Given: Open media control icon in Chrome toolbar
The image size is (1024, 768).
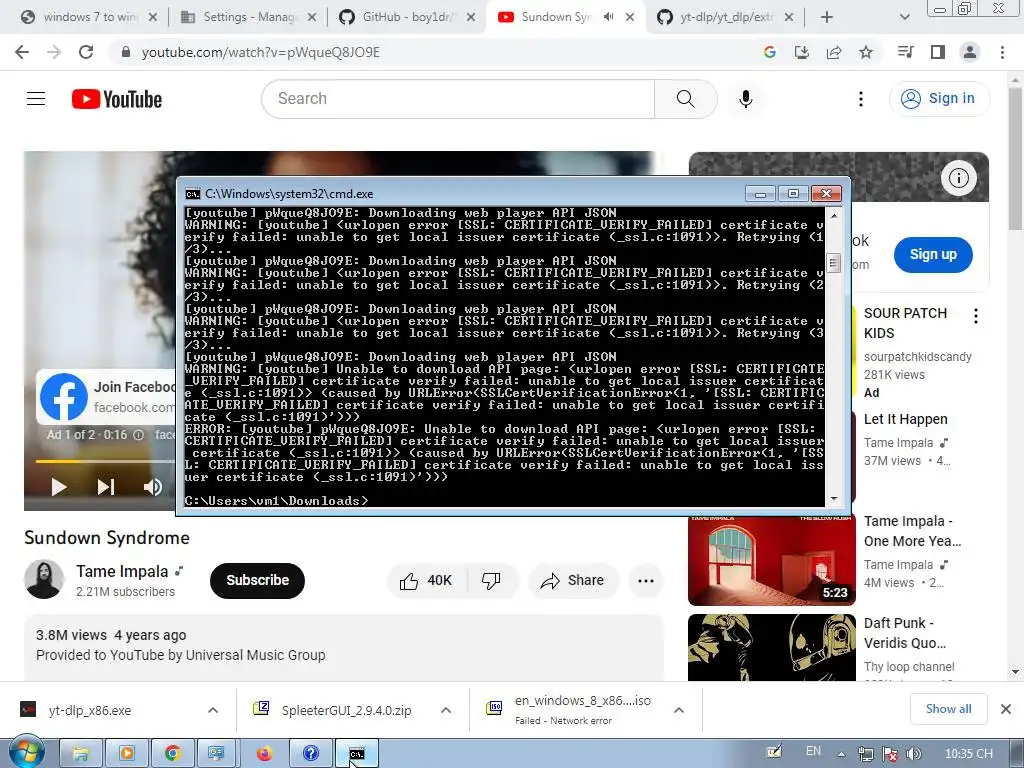Looking at the screenshot, I should [905, 52].
